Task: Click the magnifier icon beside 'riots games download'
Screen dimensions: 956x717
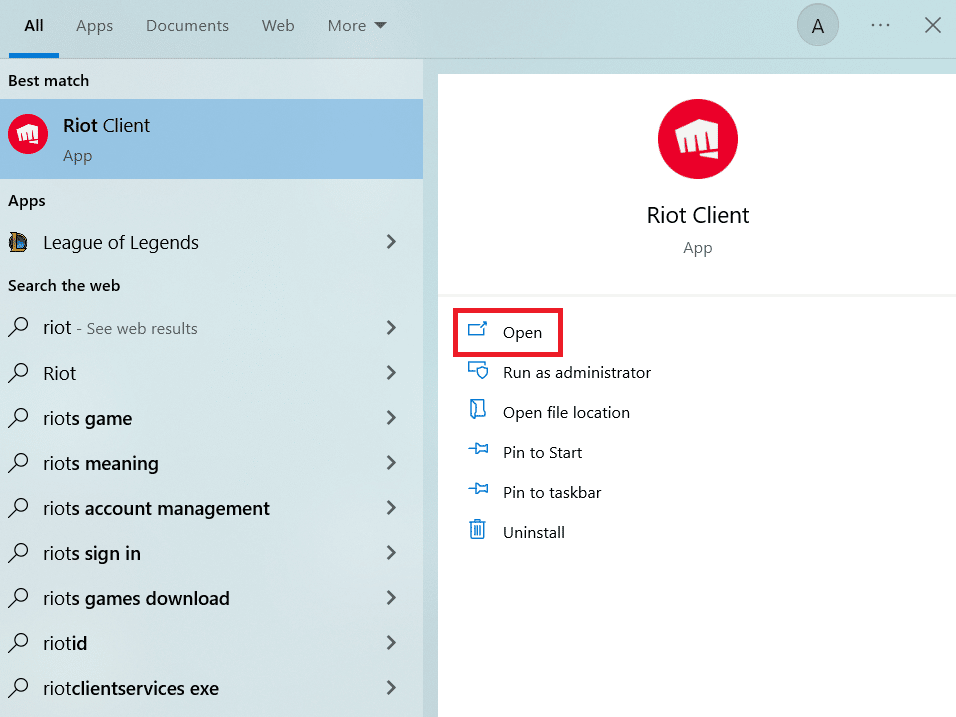Action: point(18,598)
